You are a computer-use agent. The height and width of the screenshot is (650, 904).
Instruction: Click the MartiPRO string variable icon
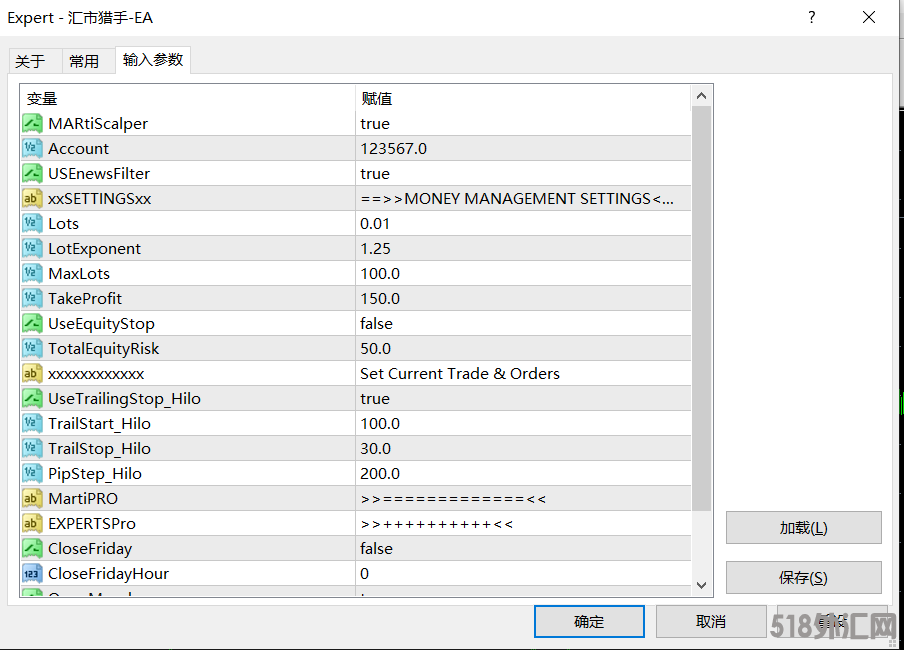tap(32, 499)
